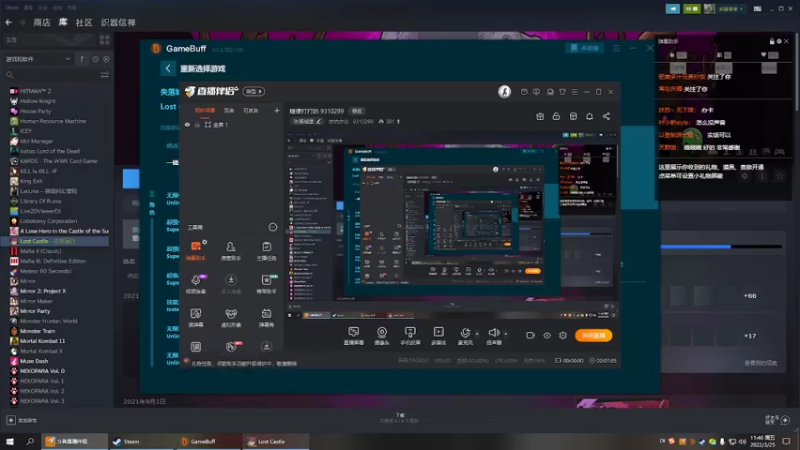Edit the stream category pencil icon
This screenshot has width=800, height=450.
[x=319, y=121]
